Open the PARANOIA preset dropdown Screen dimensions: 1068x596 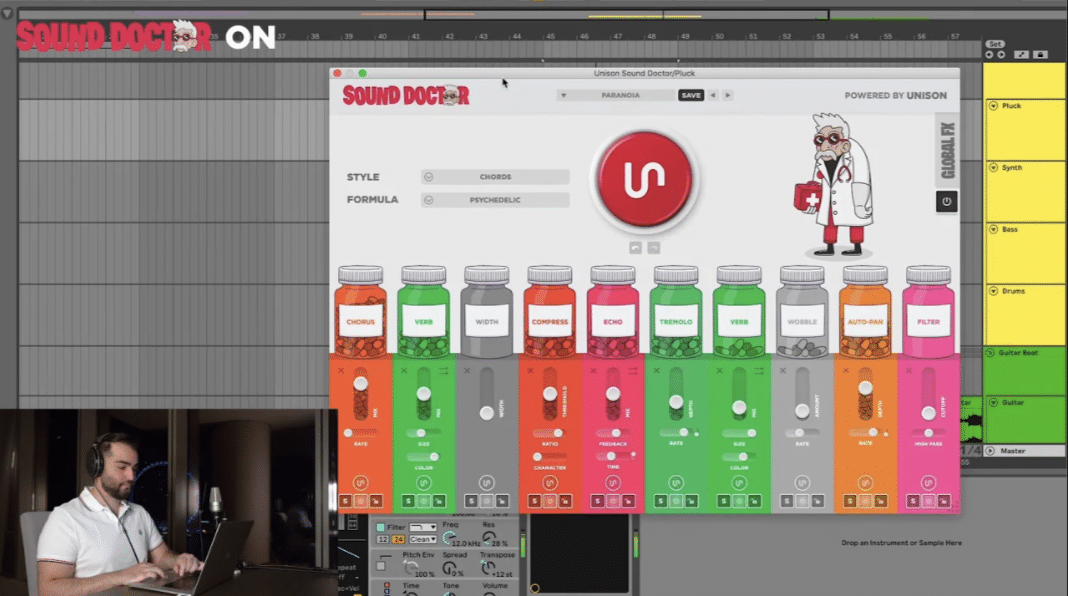point(616,95)
